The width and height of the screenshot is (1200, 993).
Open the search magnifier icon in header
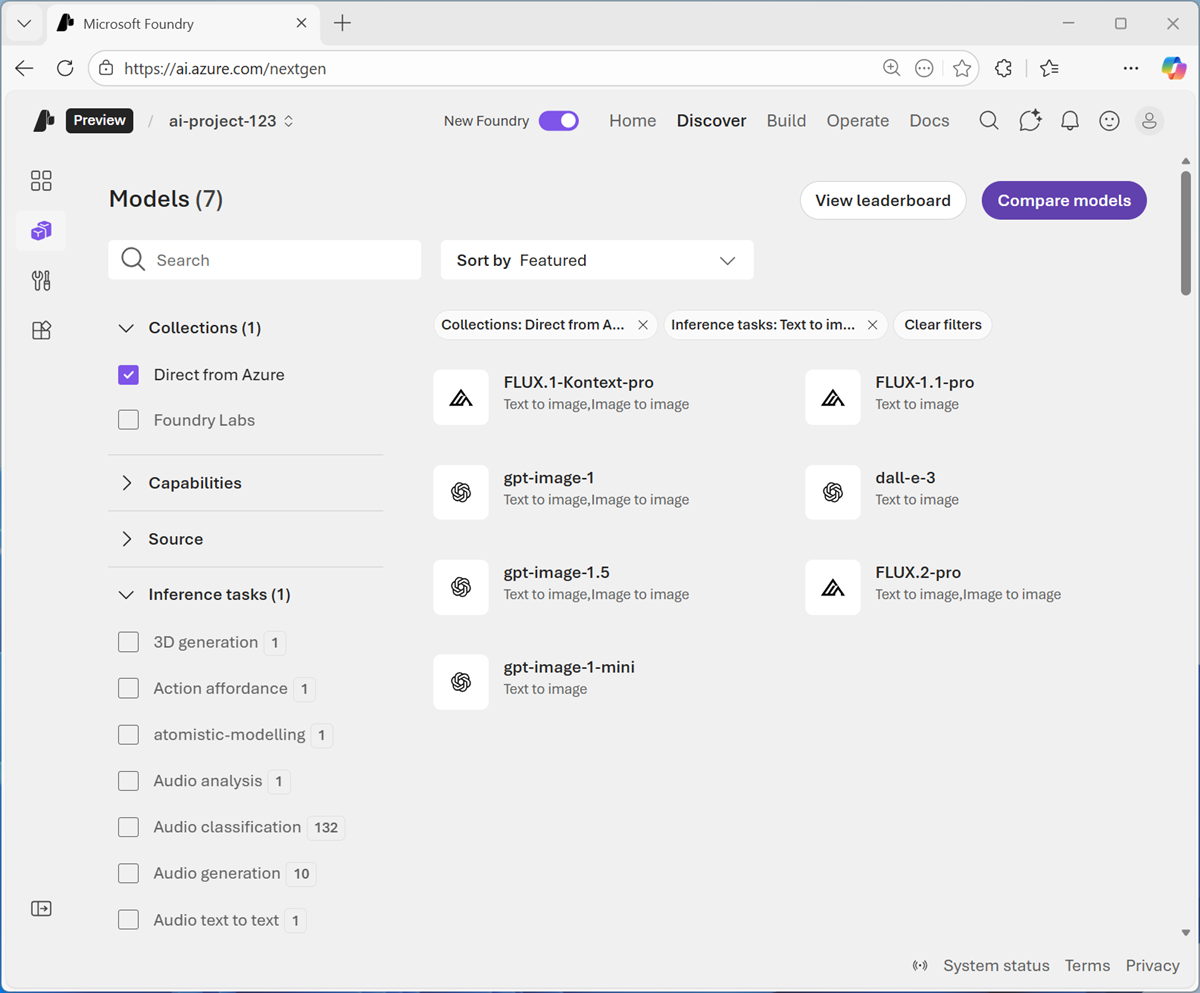[988, 121]
